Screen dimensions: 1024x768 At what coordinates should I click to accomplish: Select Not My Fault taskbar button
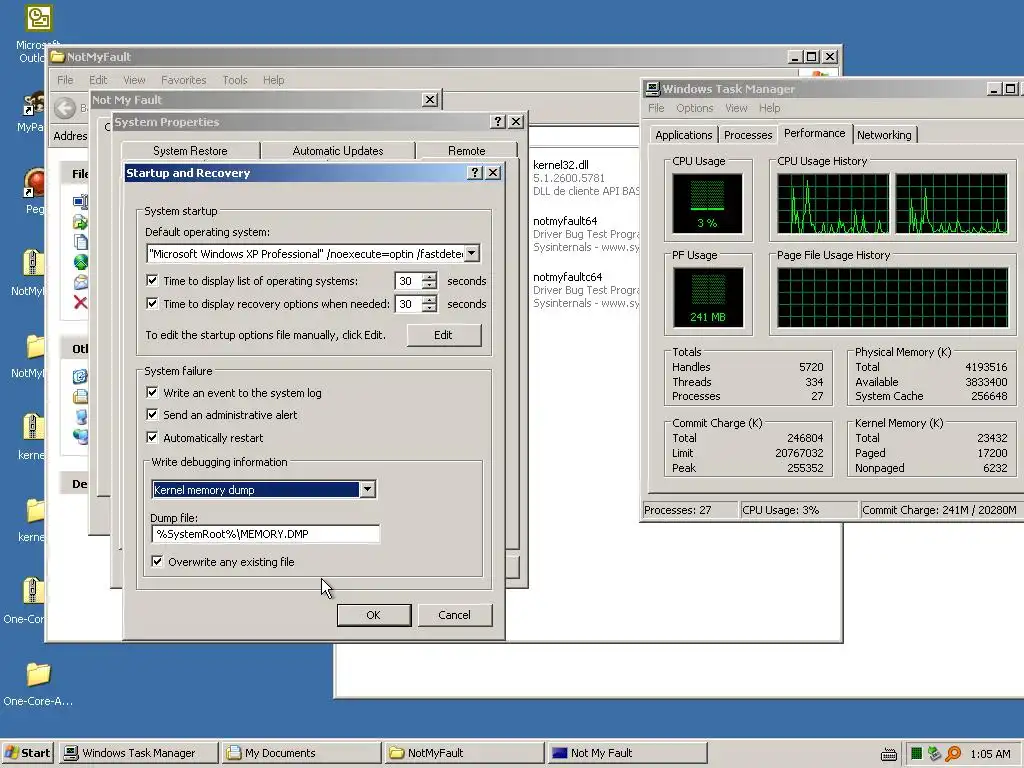click(627, 753)
